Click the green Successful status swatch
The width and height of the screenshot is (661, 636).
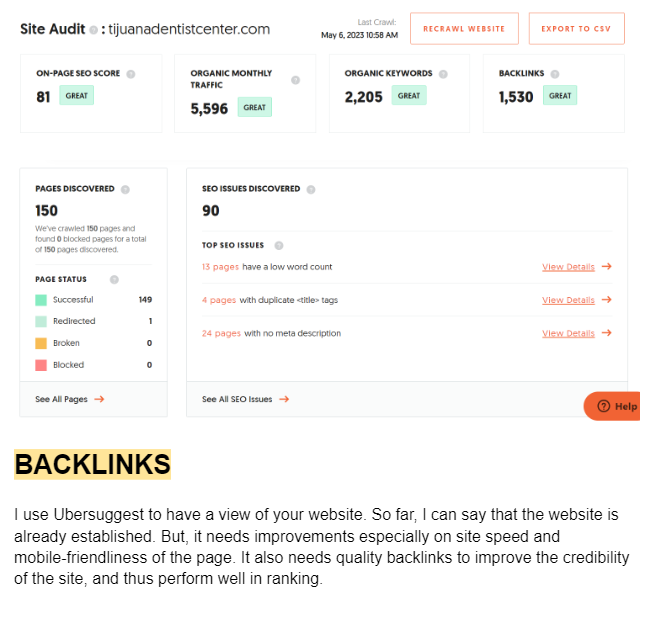click(x=41, y=300)
